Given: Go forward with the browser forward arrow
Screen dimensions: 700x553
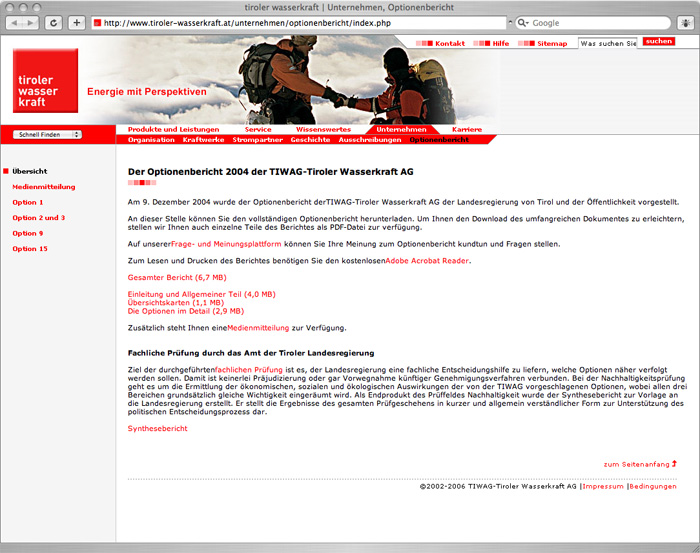Looking at the screenshot, I should point(30,23).
